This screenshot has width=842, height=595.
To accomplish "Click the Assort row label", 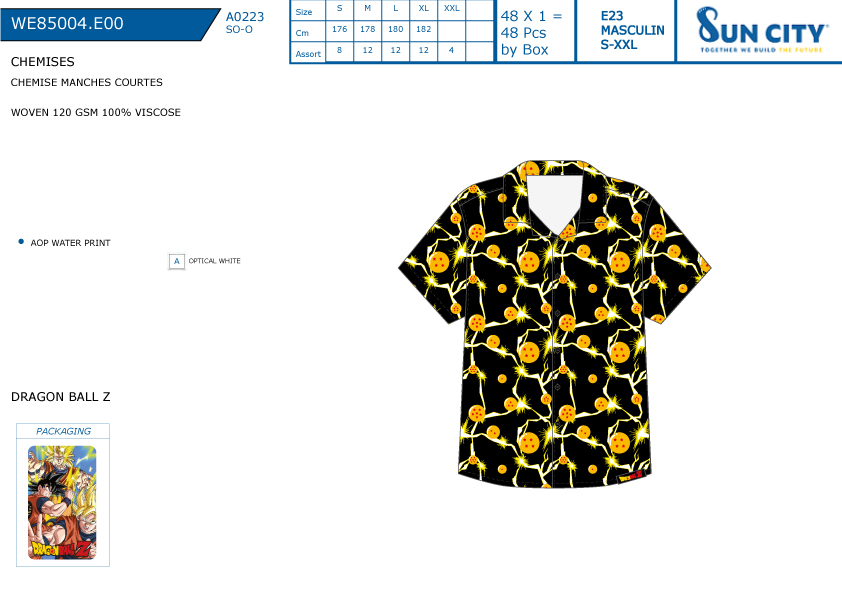I will point(308,54).
